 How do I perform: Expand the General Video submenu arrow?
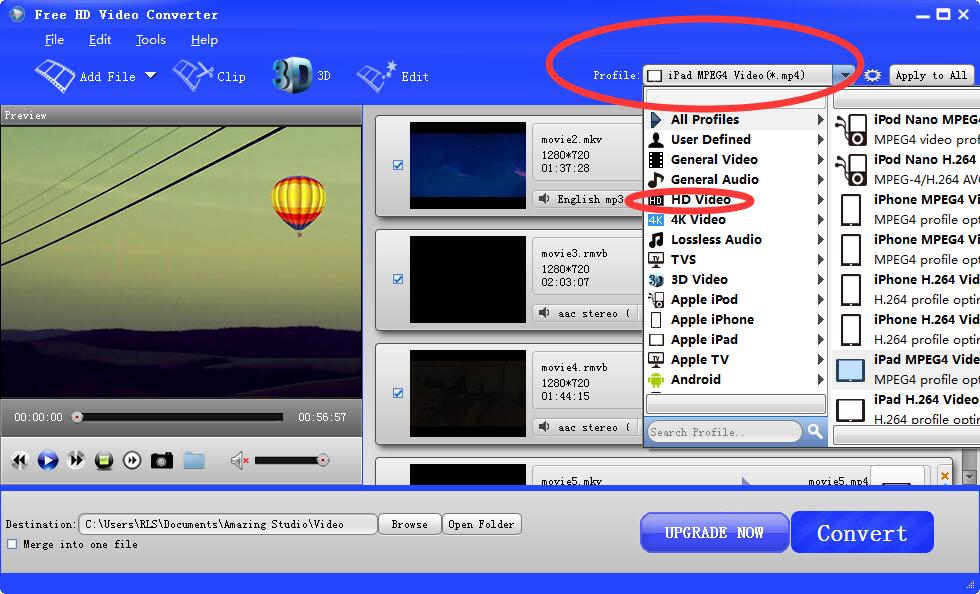pyautogui.click(x=820, y=159)
